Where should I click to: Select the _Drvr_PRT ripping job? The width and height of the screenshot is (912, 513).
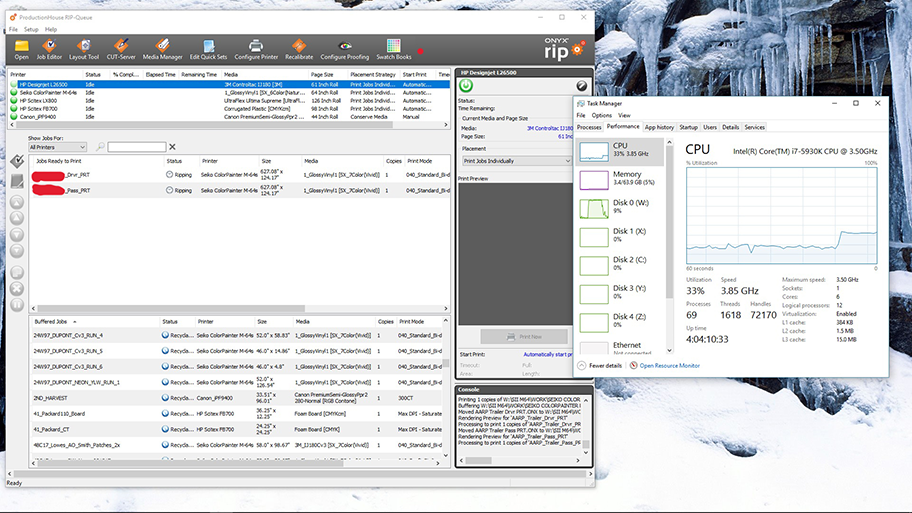[x=240, y=174]
